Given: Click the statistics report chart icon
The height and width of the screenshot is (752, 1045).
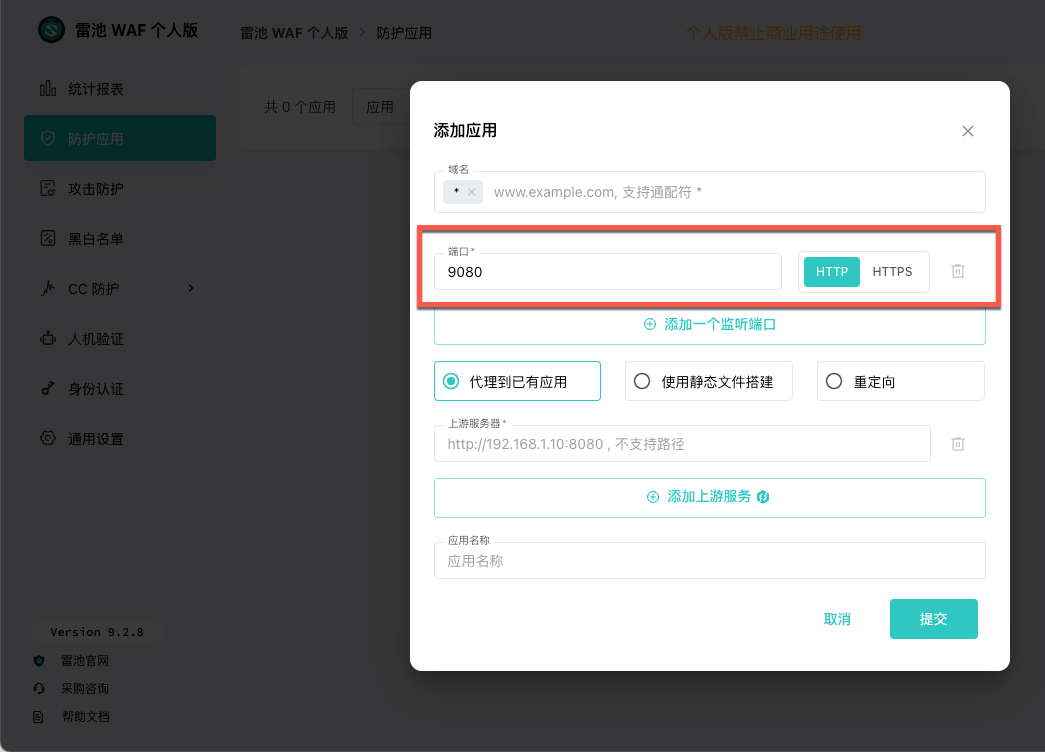Looking at the screenshot, I should [x=47, y=89].
